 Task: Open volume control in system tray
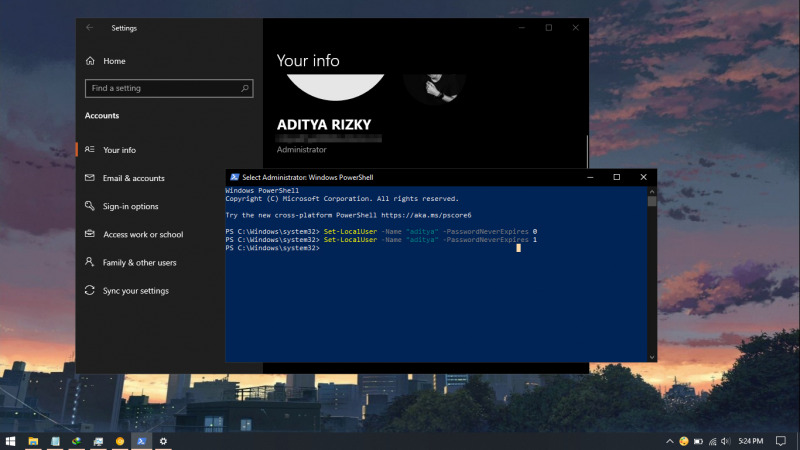726,441
